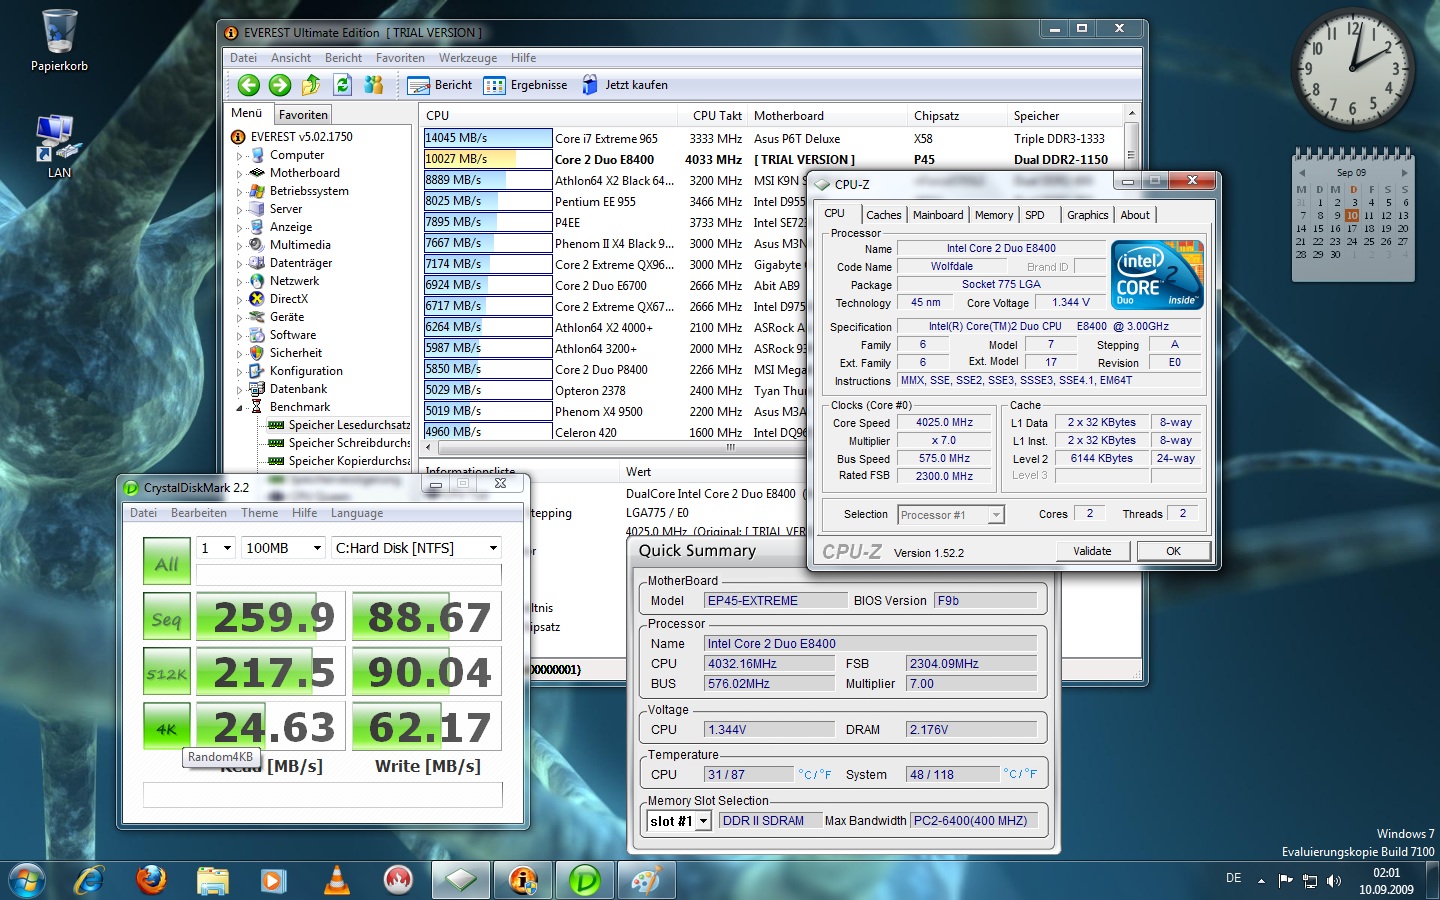Image resolution: width=1440 pixels, height=900 pixels.
Task: Open Firefox from the taskbar
Action: tap(151, 880)
